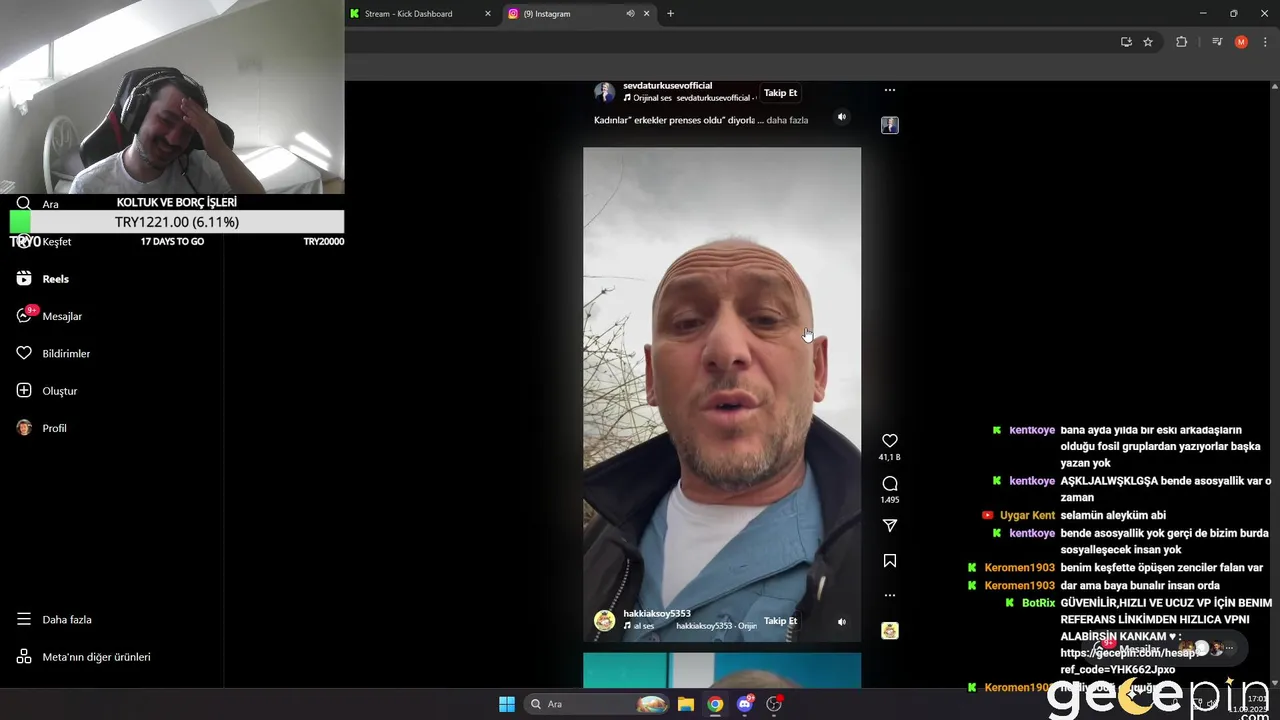This screenshot has height=720, width=1280.
Task: Expand caption with daha fazla
Action: click(787, 120)
